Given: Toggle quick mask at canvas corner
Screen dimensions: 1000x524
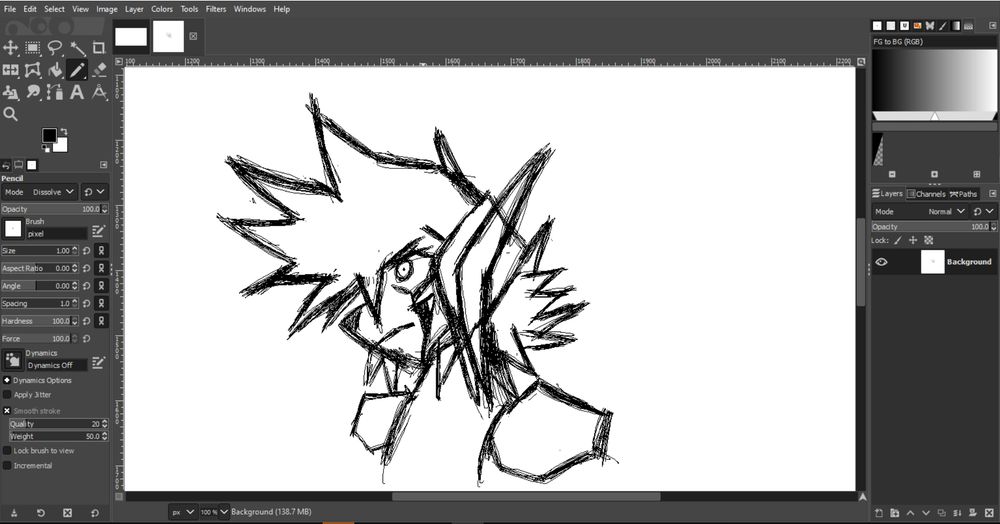Looking at the screenshot, I should (119, 496).
